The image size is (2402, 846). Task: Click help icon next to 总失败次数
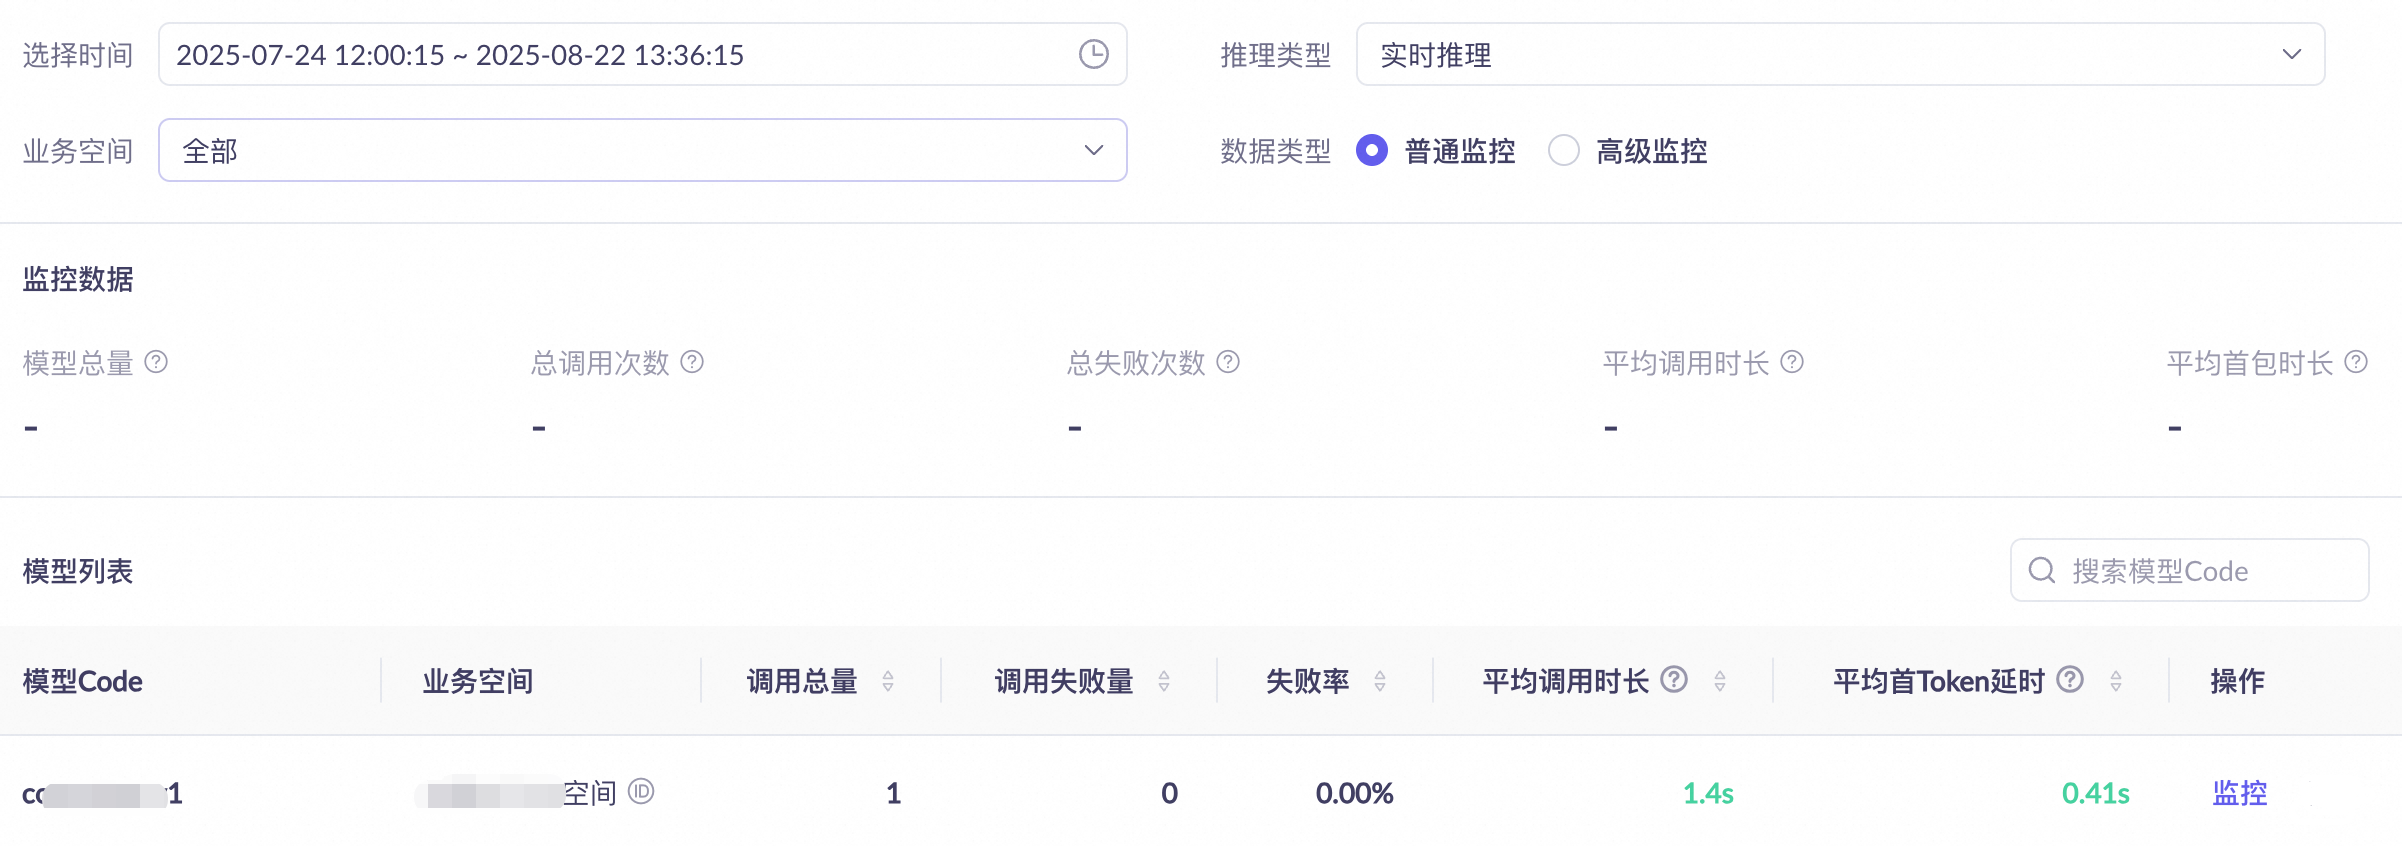point(1228,362)
